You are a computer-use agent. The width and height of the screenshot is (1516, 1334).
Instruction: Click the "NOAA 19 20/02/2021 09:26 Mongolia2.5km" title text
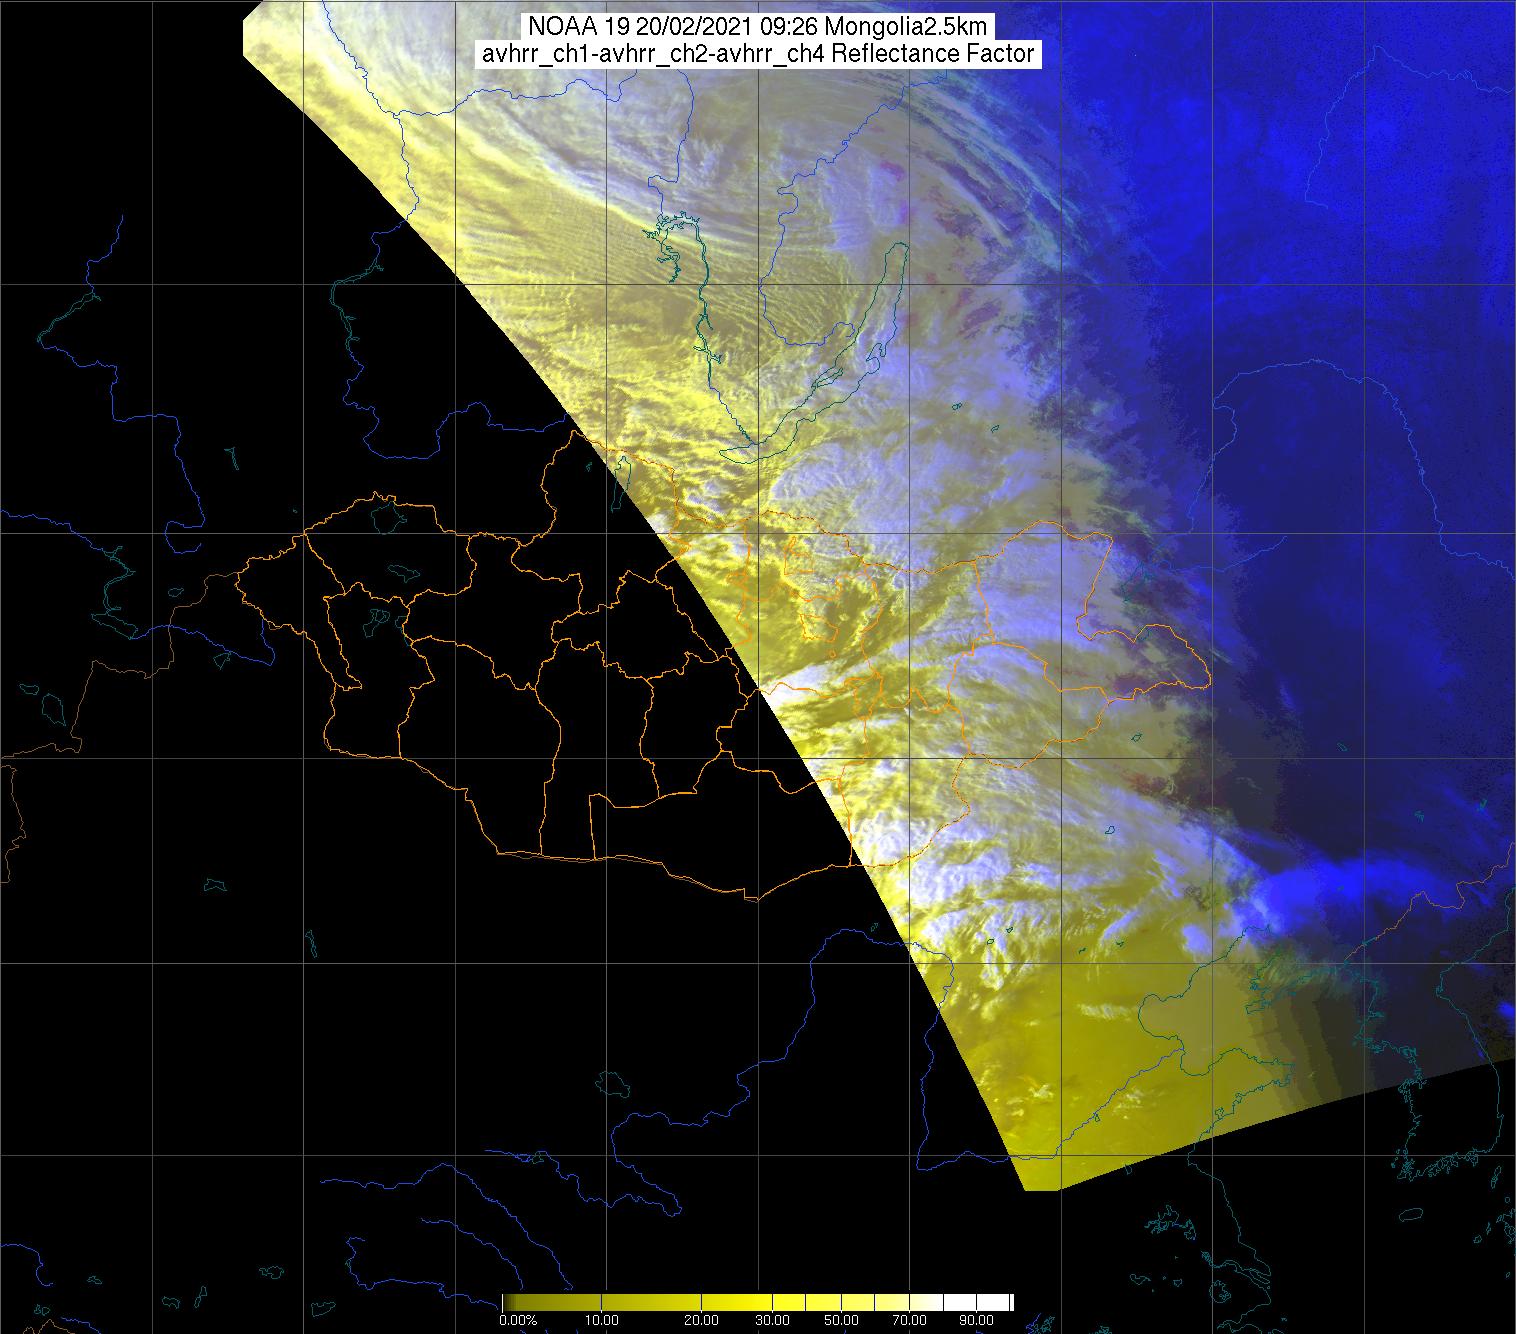[760, 26]
